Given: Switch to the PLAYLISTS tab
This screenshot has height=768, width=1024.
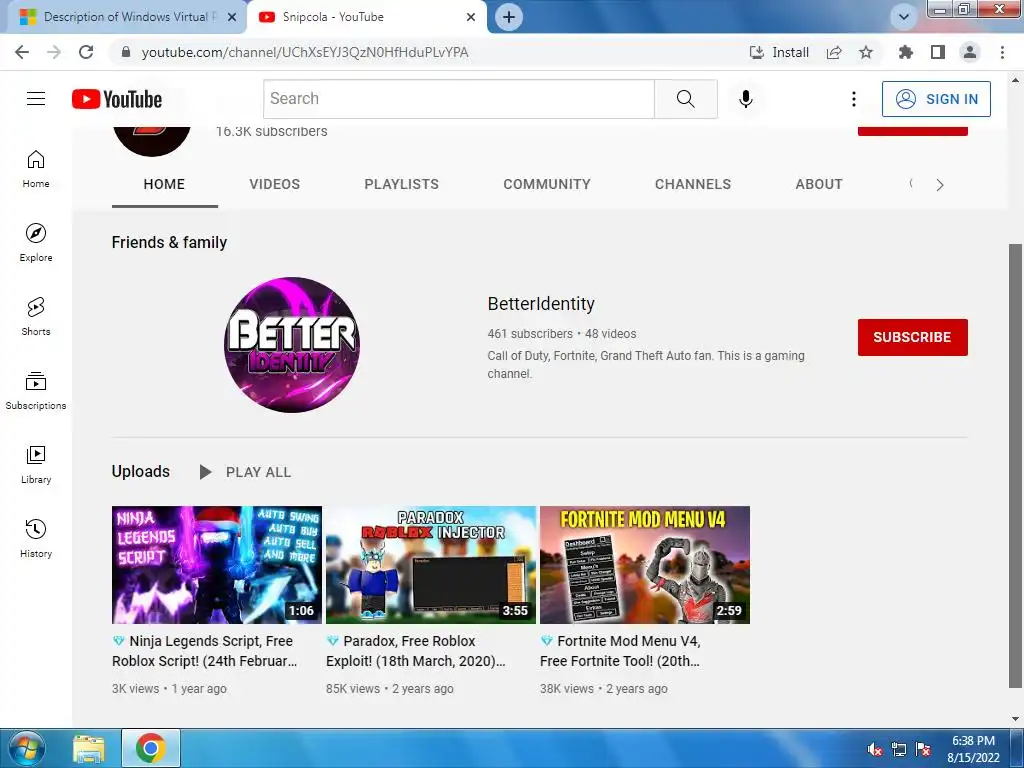Looking at the screenshot, I should tap(402, 184).
